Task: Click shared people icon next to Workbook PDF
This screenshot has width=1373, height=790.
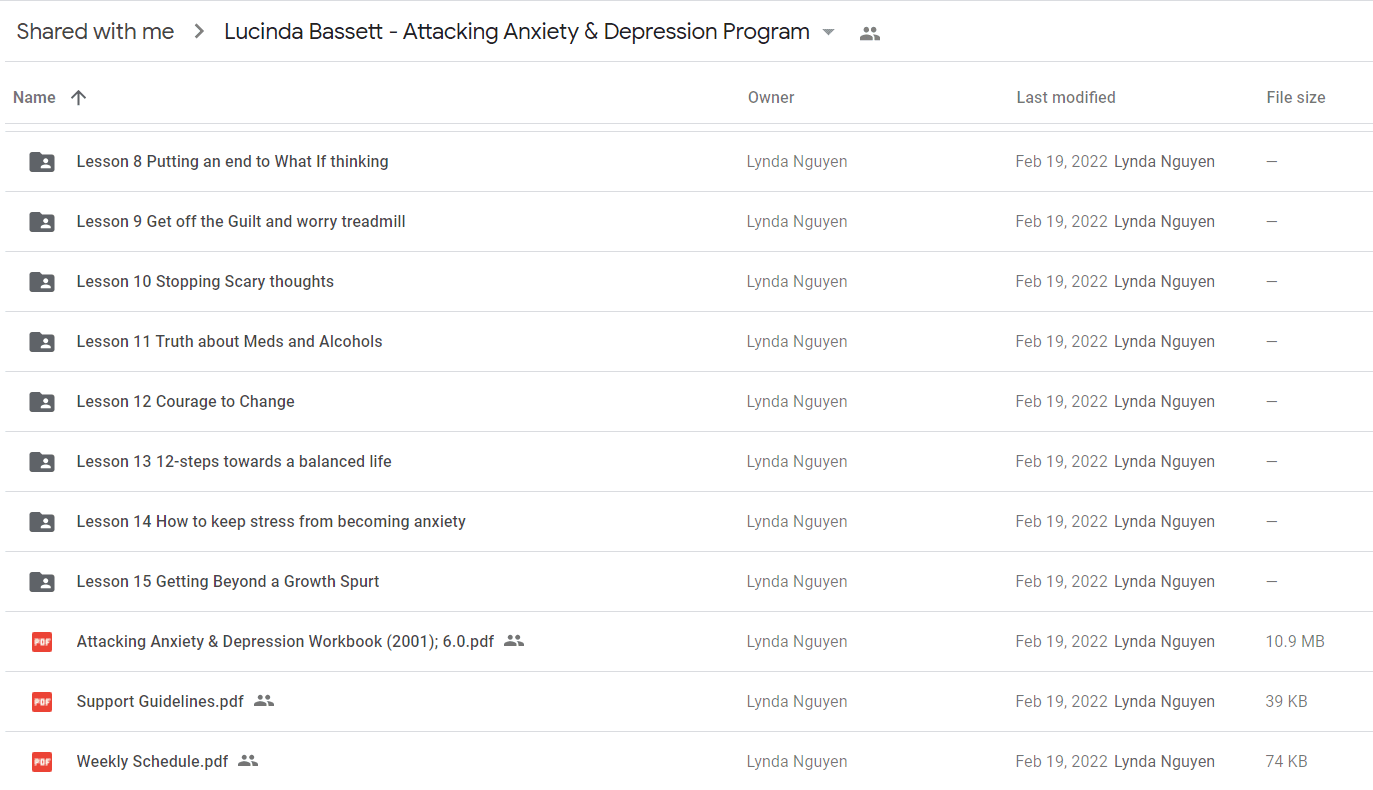Action: click(514, 641)
